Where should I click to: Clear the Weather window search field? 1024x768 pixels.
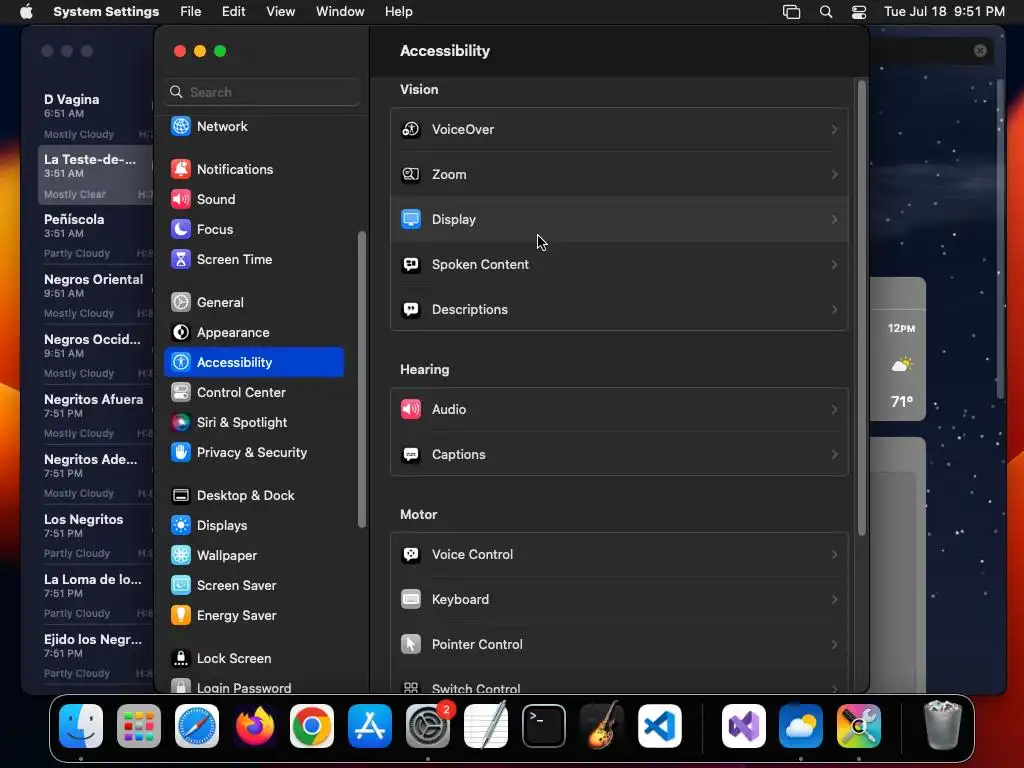980,51
